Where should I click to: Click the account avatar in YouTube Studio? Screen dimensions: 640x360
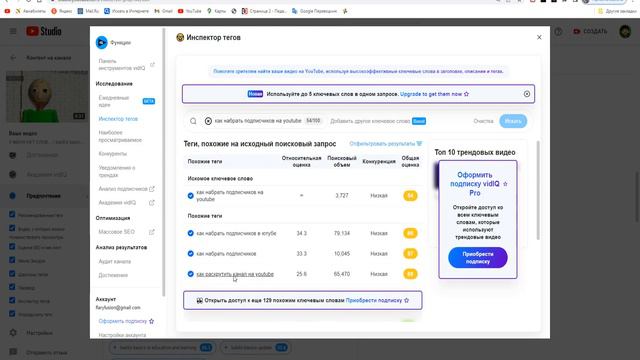[x=625, y=31]
